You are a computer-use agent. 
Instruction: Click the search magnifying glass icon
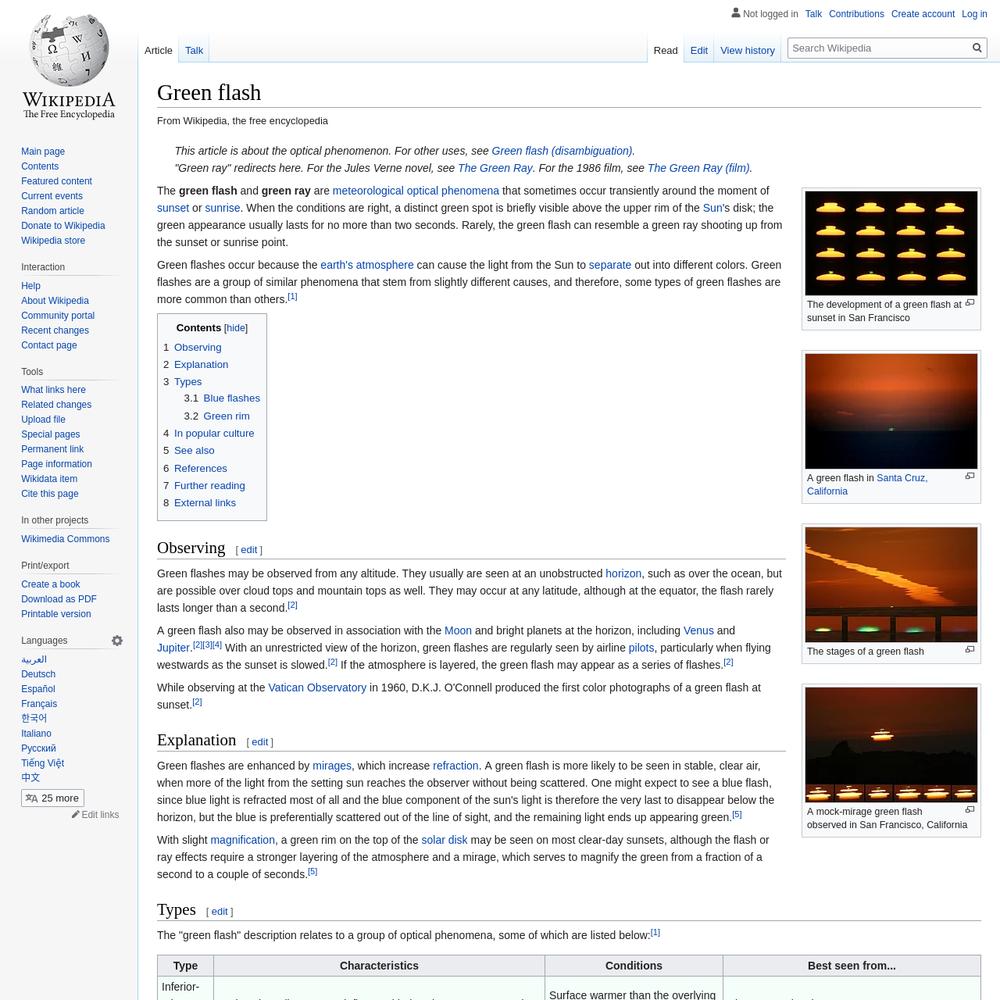pos(976,48)
